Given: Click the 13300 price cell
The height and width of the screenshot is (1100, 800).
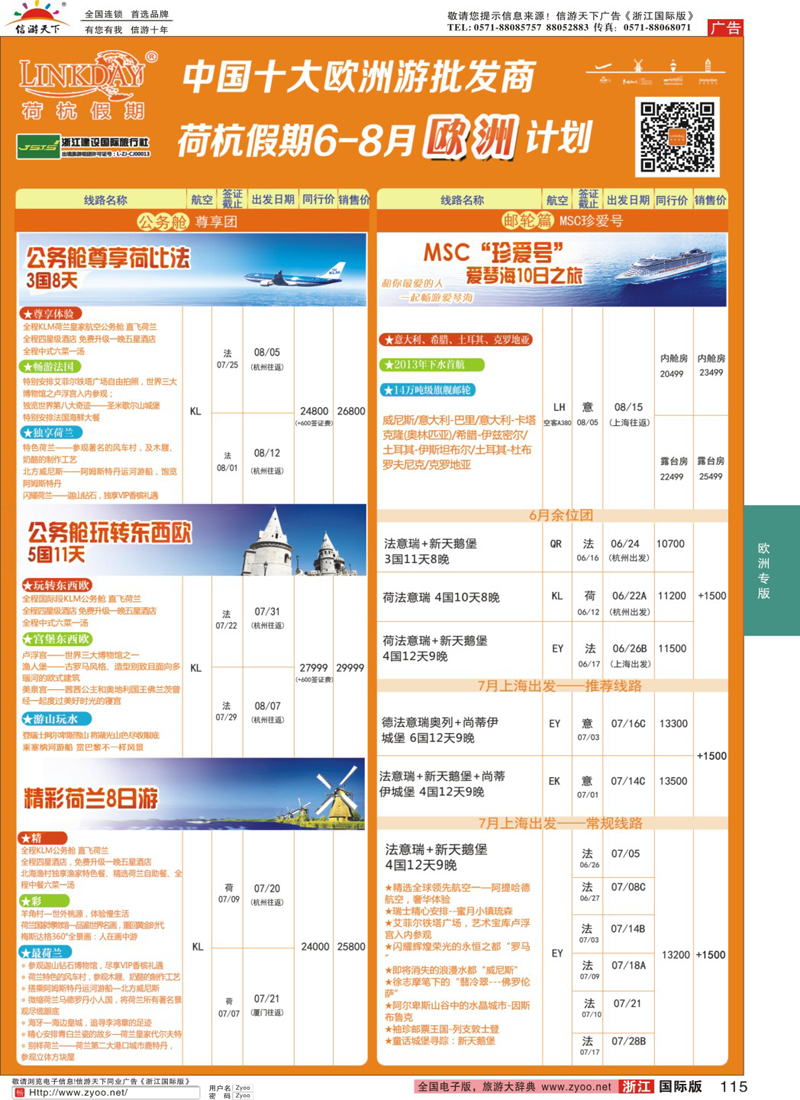Looking at the screenshot, I should point(674,723).
